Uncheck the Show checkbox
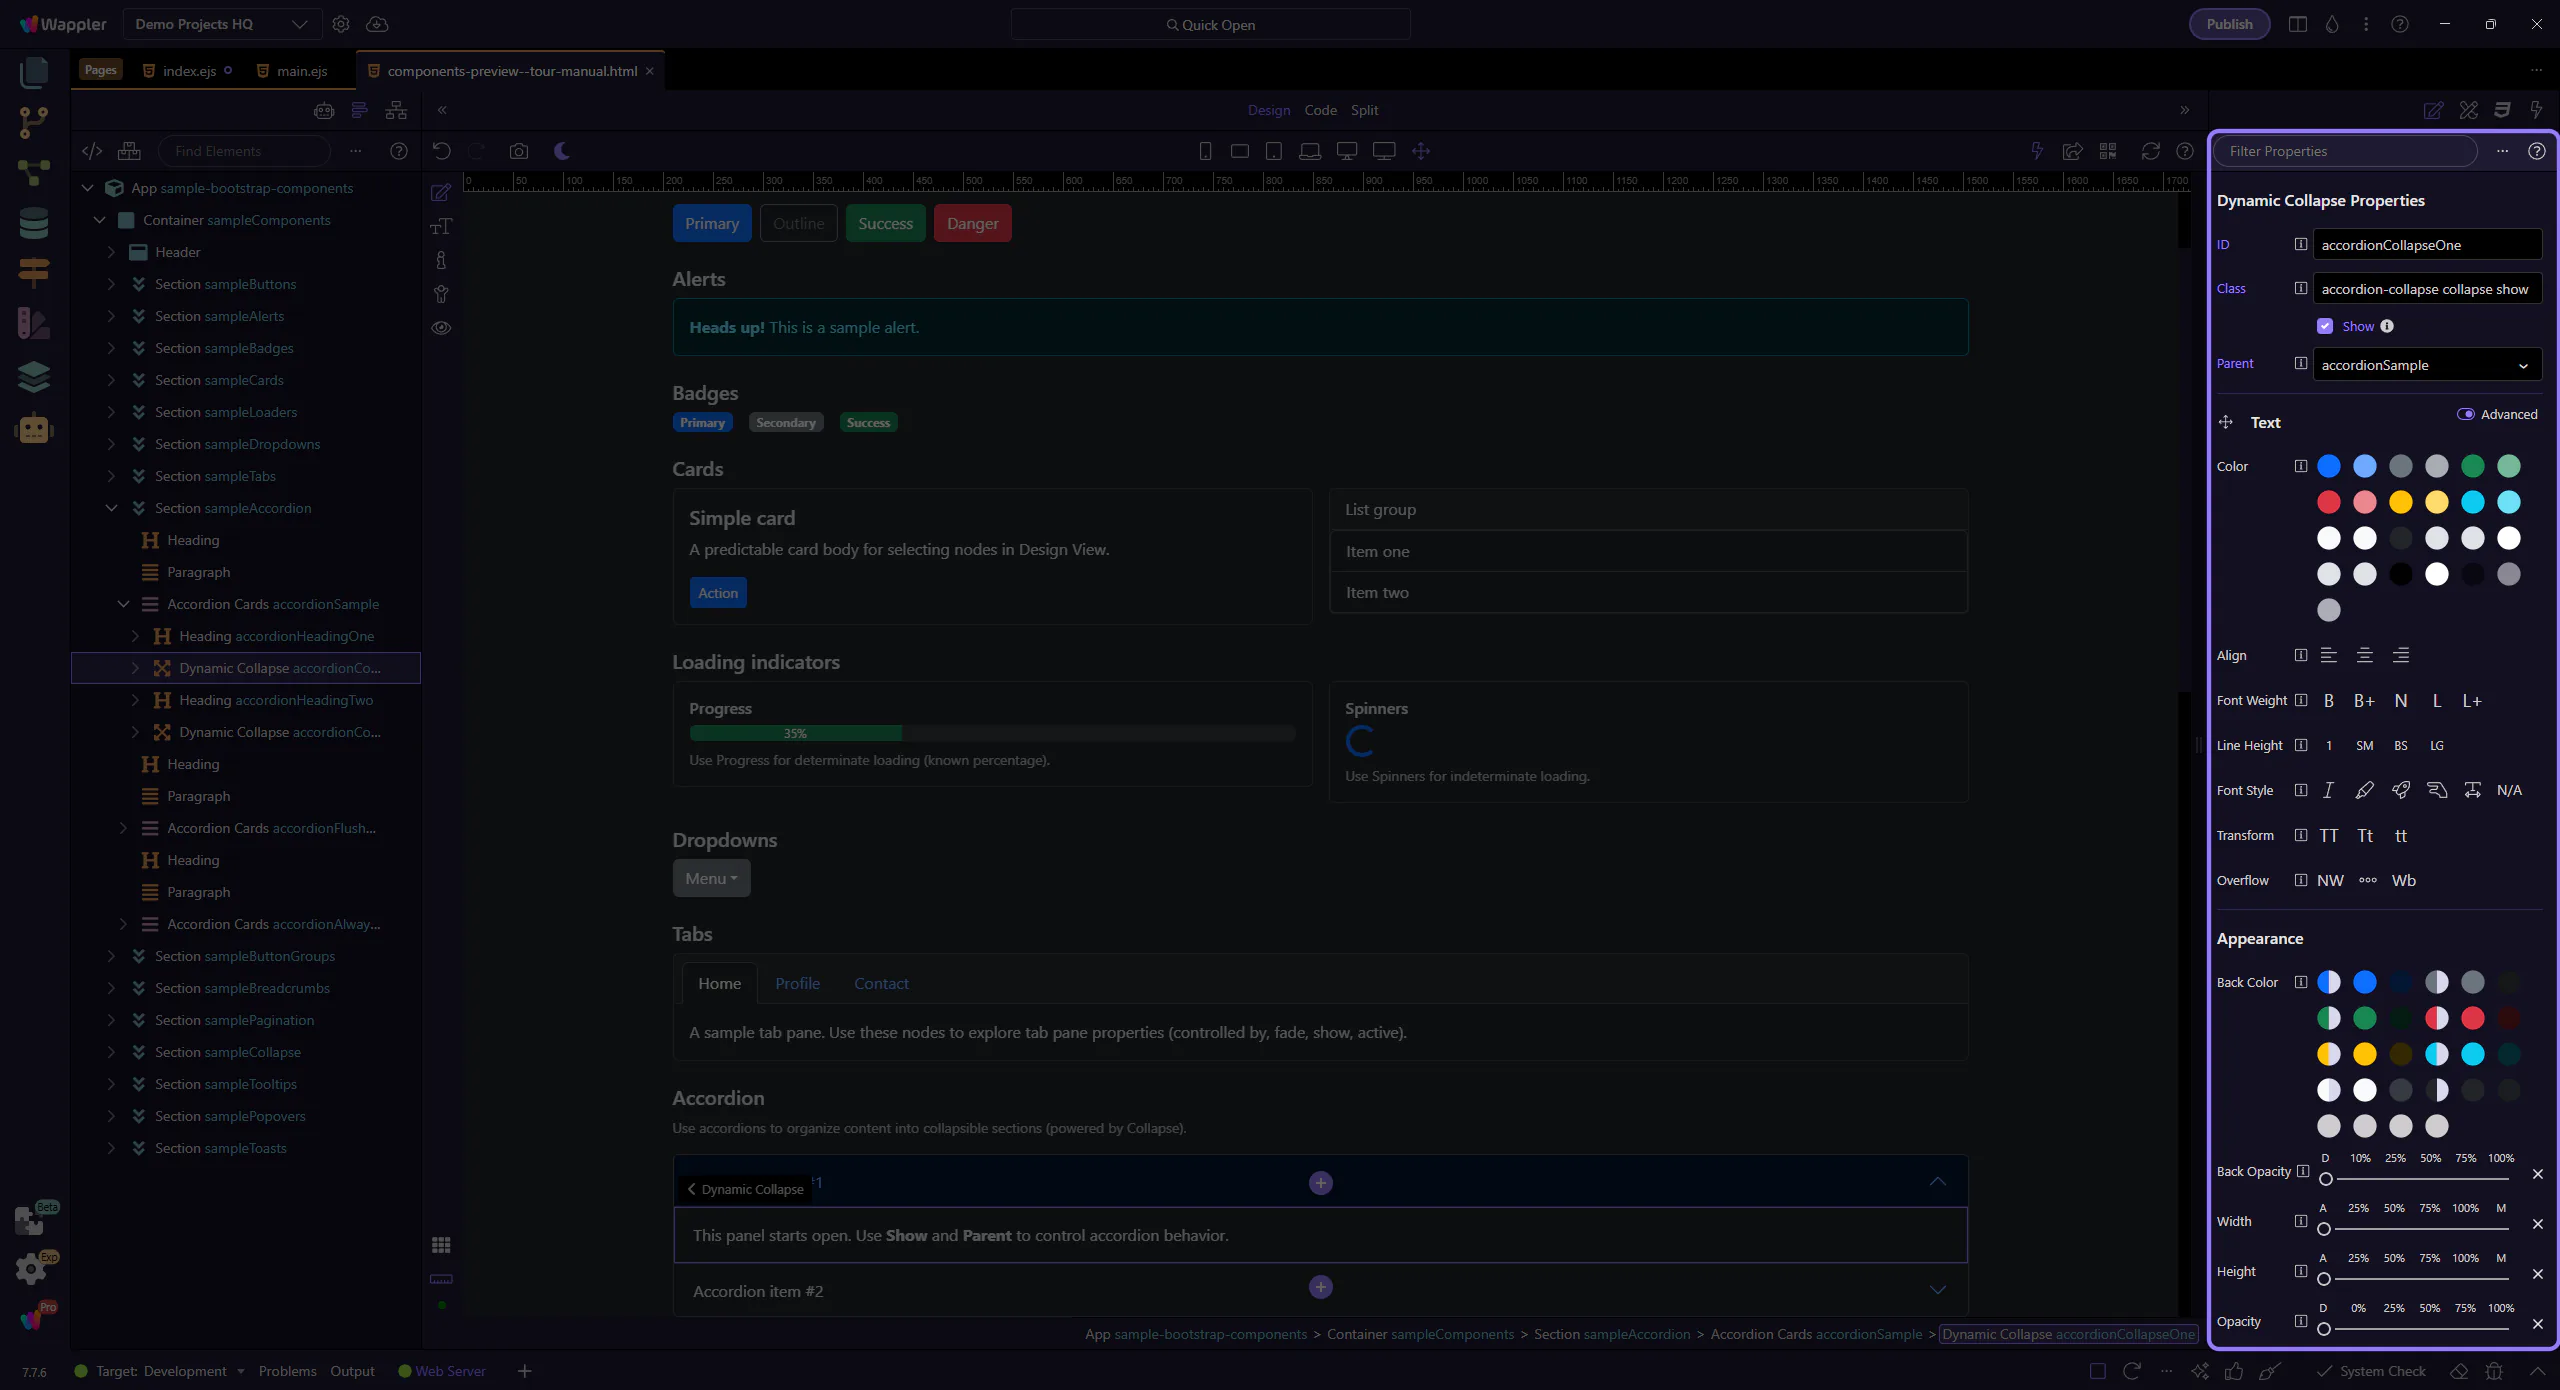Image resolution: width=2560 pixels, height=1390 pixels. tap(2325, 326)
